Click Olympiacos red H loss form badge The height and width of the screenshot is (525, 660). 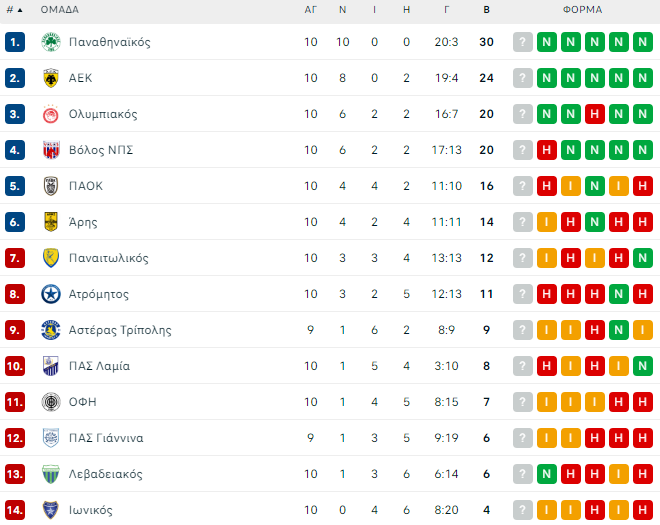(x=595, y=114)
